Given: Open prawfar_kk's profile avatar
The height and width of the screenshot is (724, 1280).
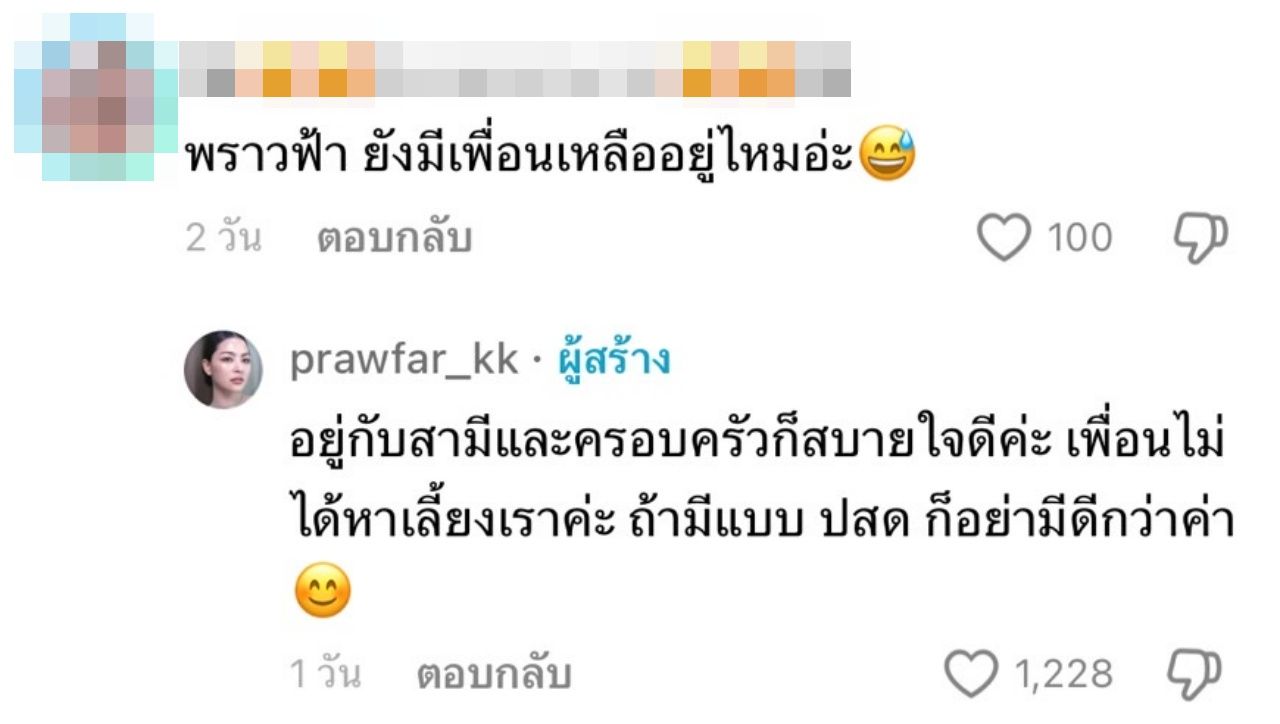Looking at the screenshot, I should point(223,370).
